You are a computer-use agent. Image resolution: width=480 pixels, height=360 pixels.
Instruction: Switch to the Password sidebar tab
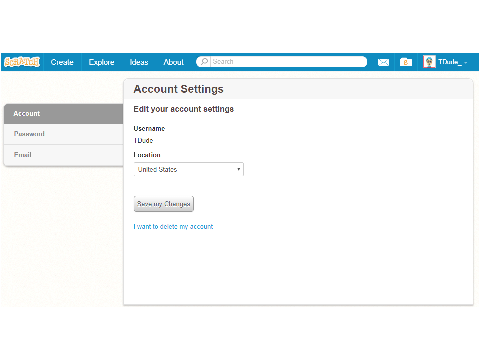63,134
